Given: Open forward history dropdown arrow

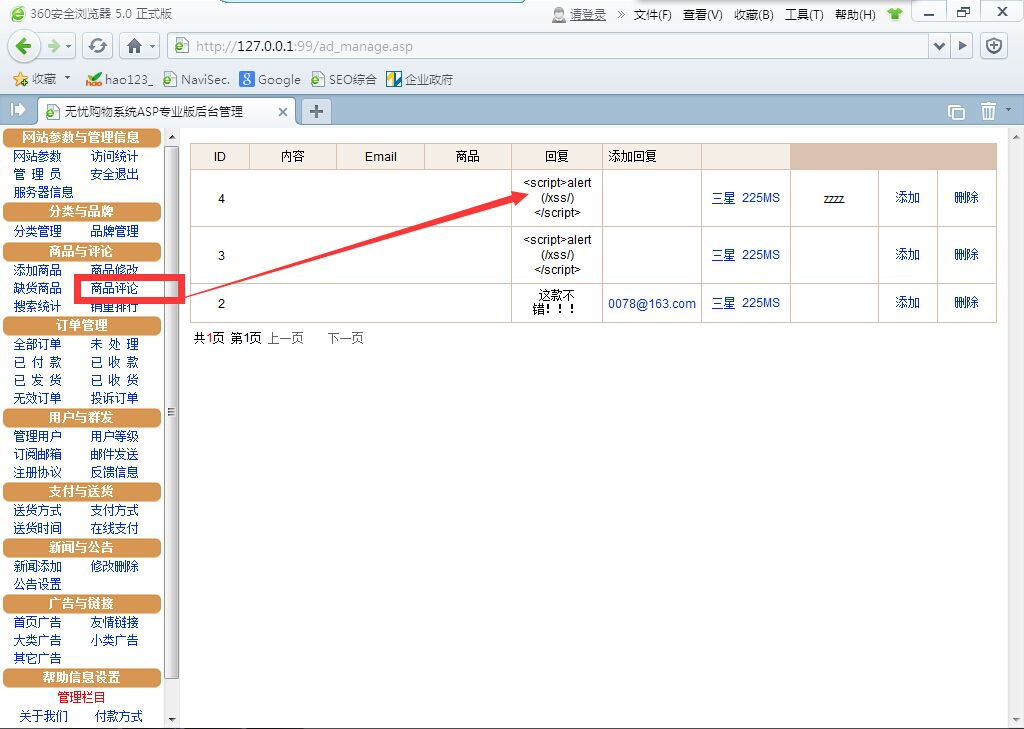Looking at the screenshot, I should (x=68, y=46).
